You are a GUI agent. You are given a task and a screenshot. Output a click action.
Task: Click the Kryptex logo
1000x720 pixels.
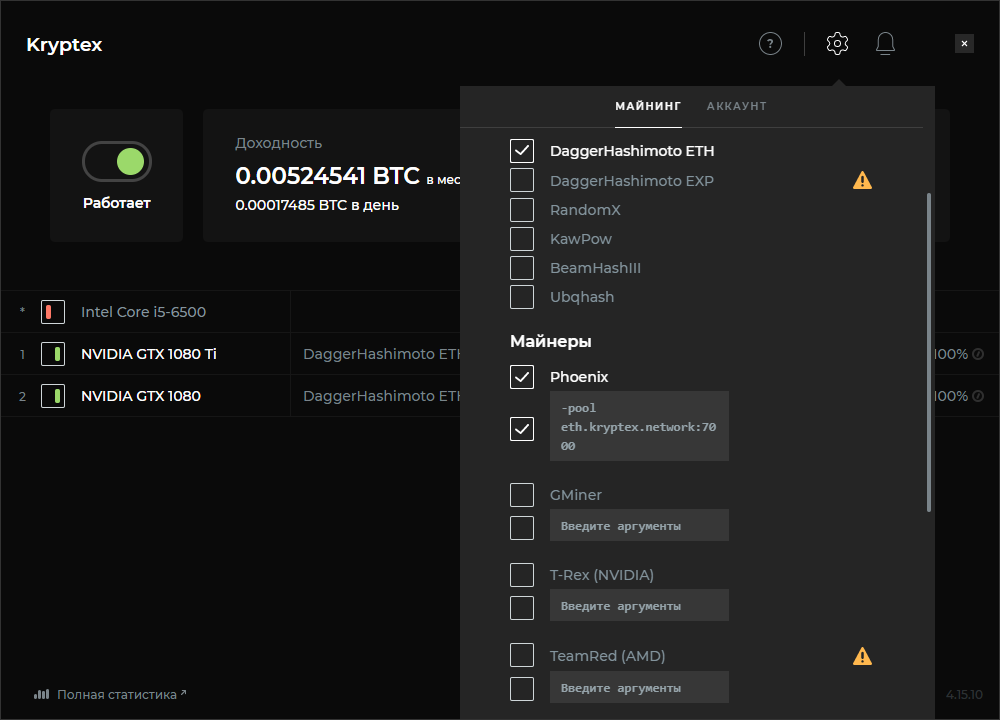[x=64, y=45]
